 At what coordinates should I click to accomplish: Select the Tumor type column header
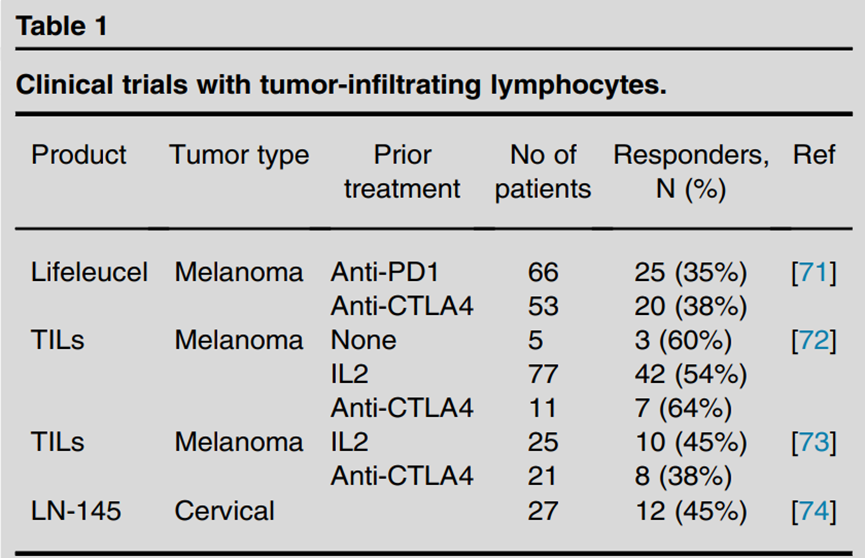tap(239, 155)
